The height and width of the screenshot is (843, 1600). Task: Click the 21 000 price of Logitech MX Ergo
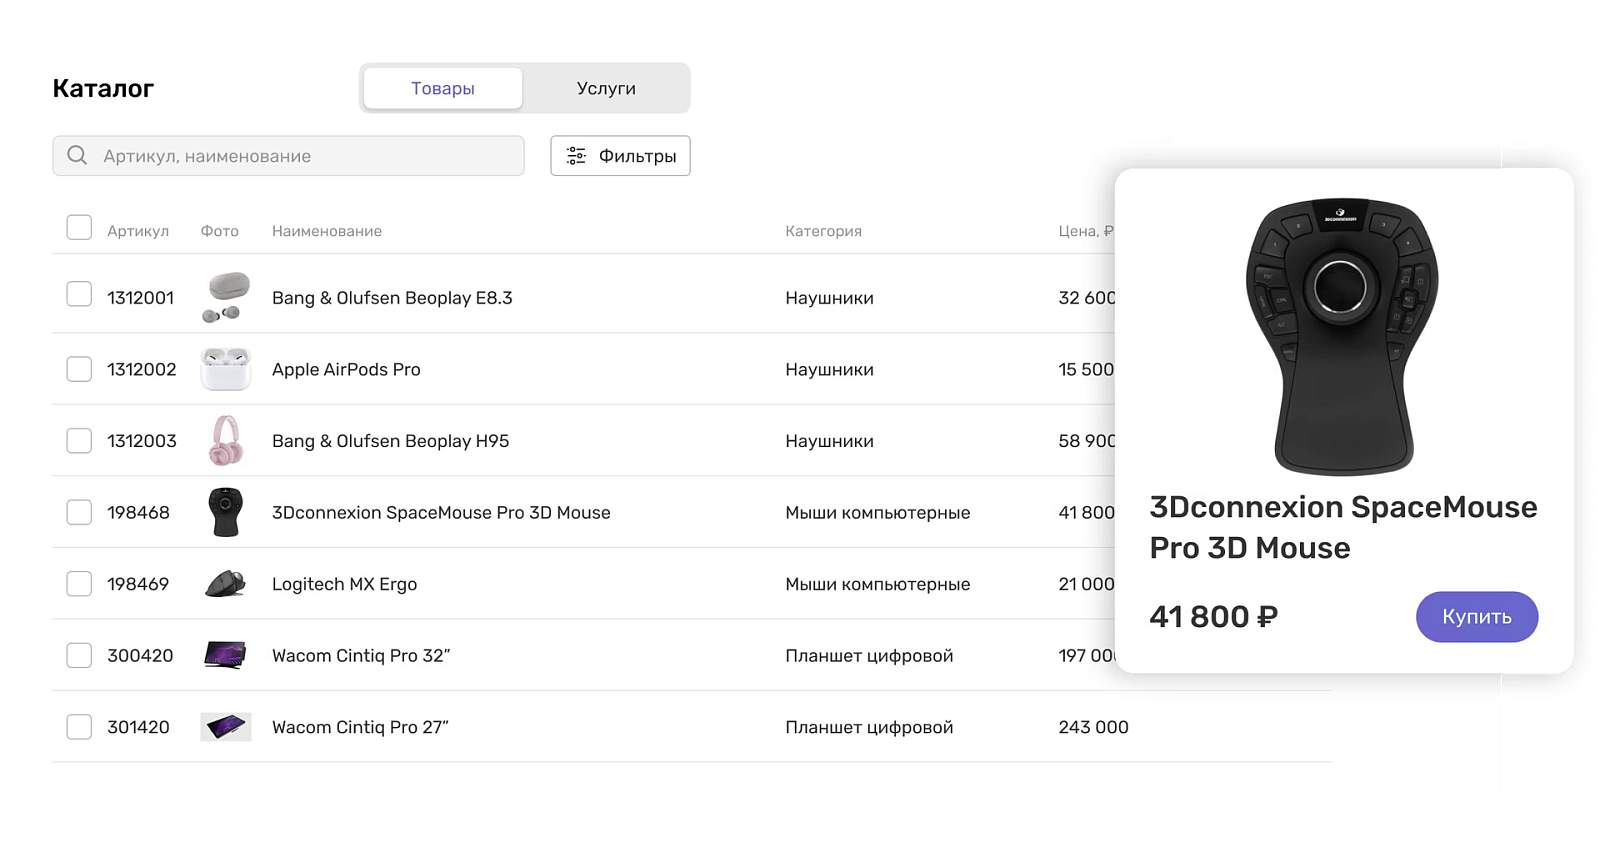pyautogui.click(x=1086, y=584)
